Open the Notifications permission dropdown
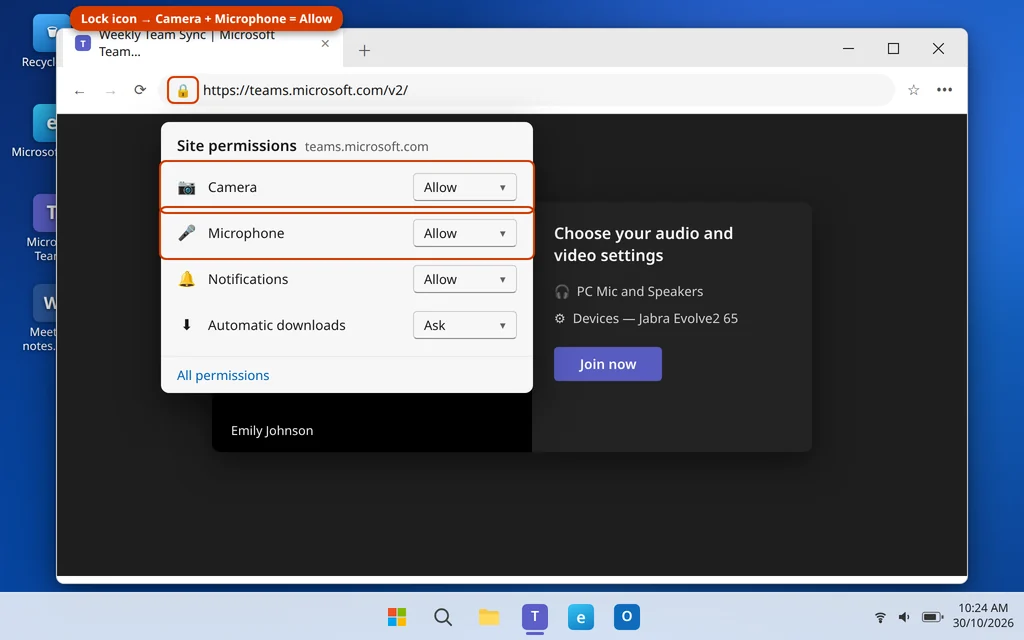The width and height of the screenshot is (1024, 640). pyautogui.click(x=464, y=279)
